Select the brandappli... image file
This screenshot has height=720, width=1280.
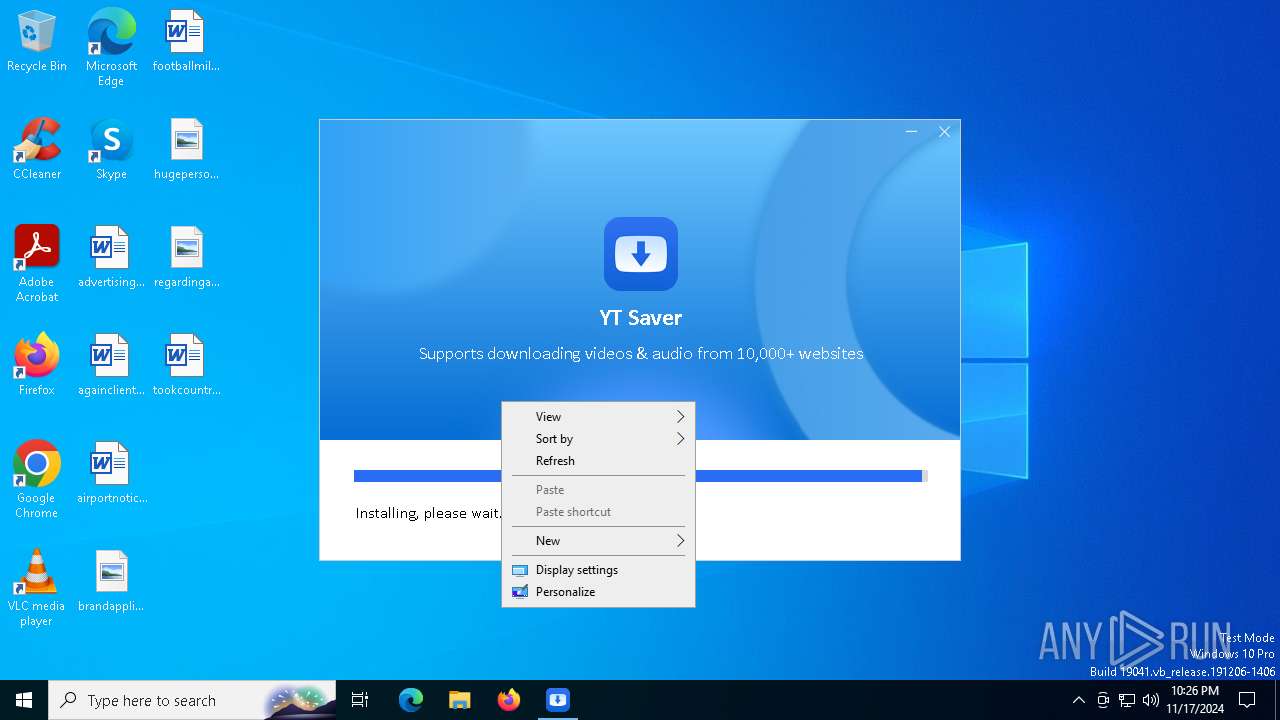pos(111,582)
